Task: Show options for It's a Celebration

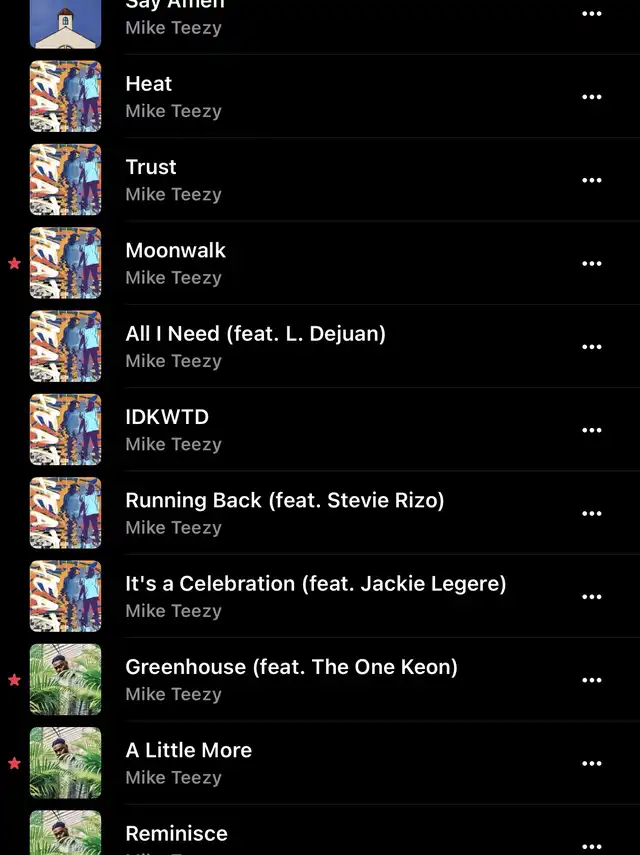Action: [x=591, y=597]
